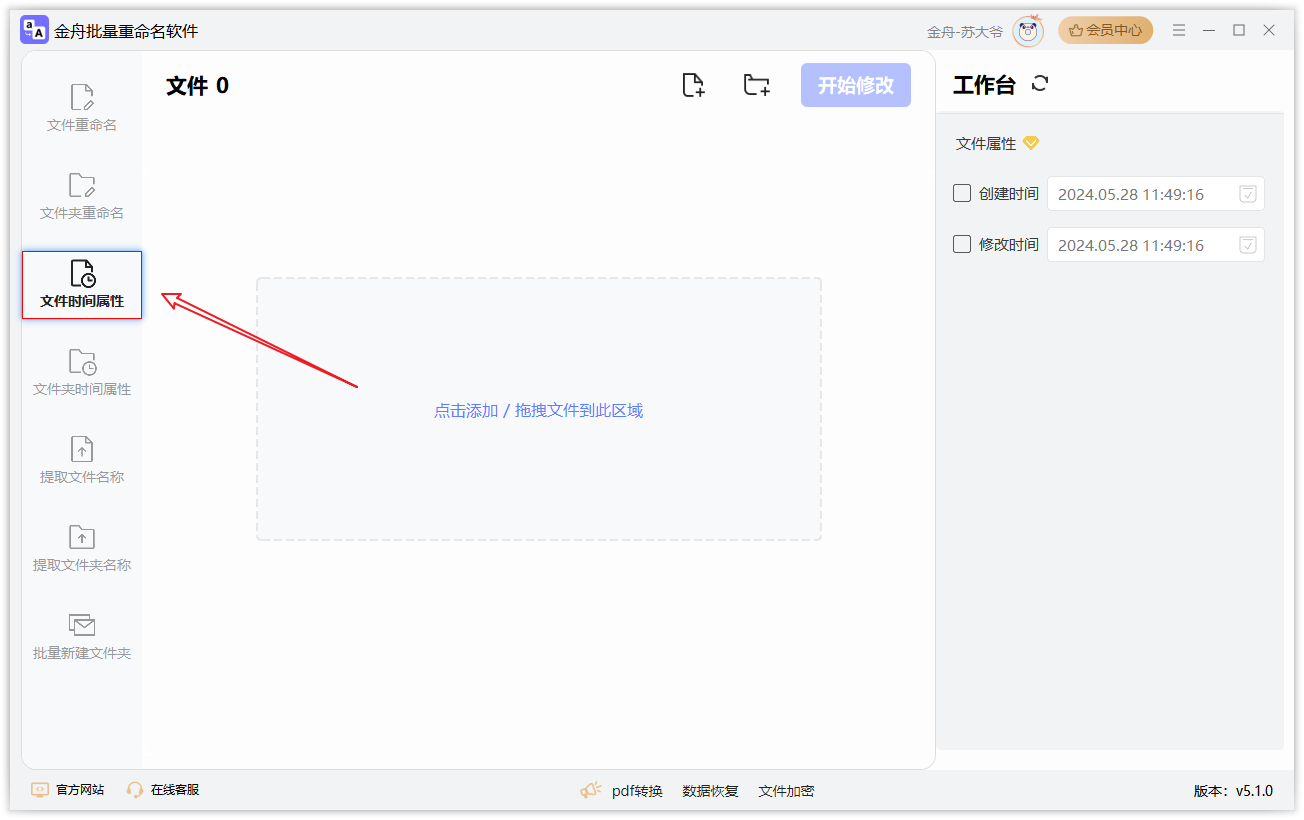Open the 数据恢复 link

[x=710, y=791]
